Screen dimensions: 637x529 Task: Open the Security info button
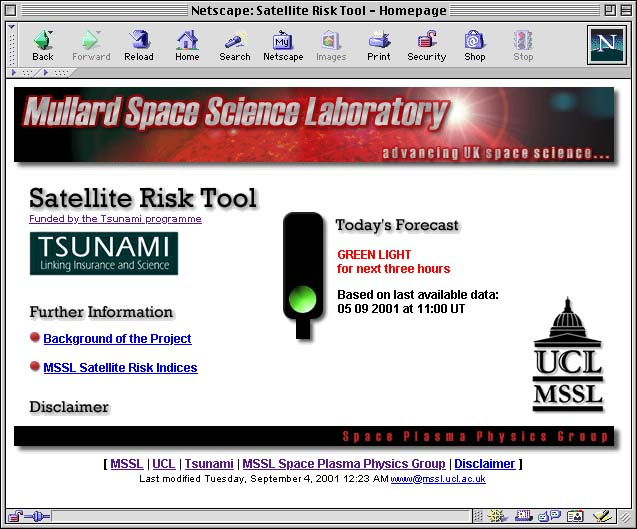click(x=427, y=45)
